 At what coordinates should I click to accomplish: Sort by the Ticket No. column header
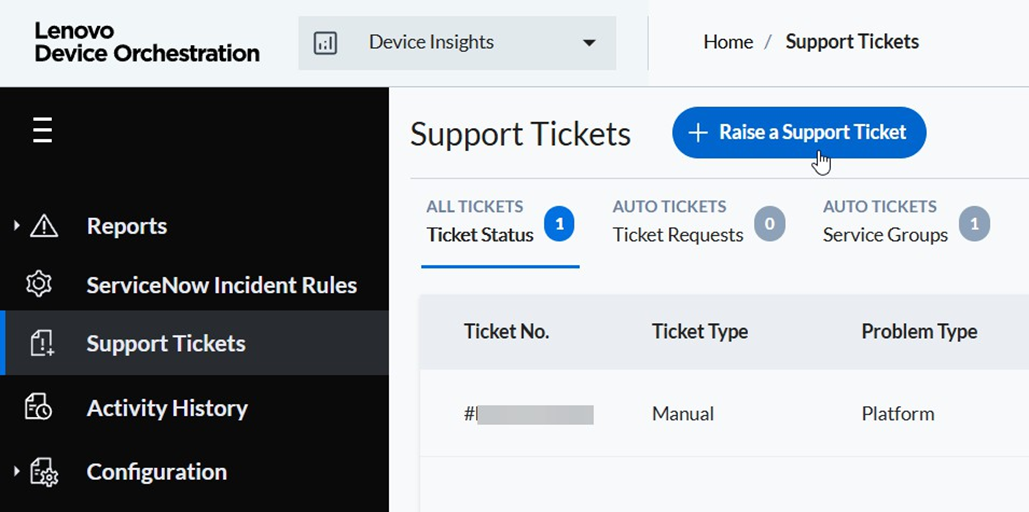coord(506,332)
